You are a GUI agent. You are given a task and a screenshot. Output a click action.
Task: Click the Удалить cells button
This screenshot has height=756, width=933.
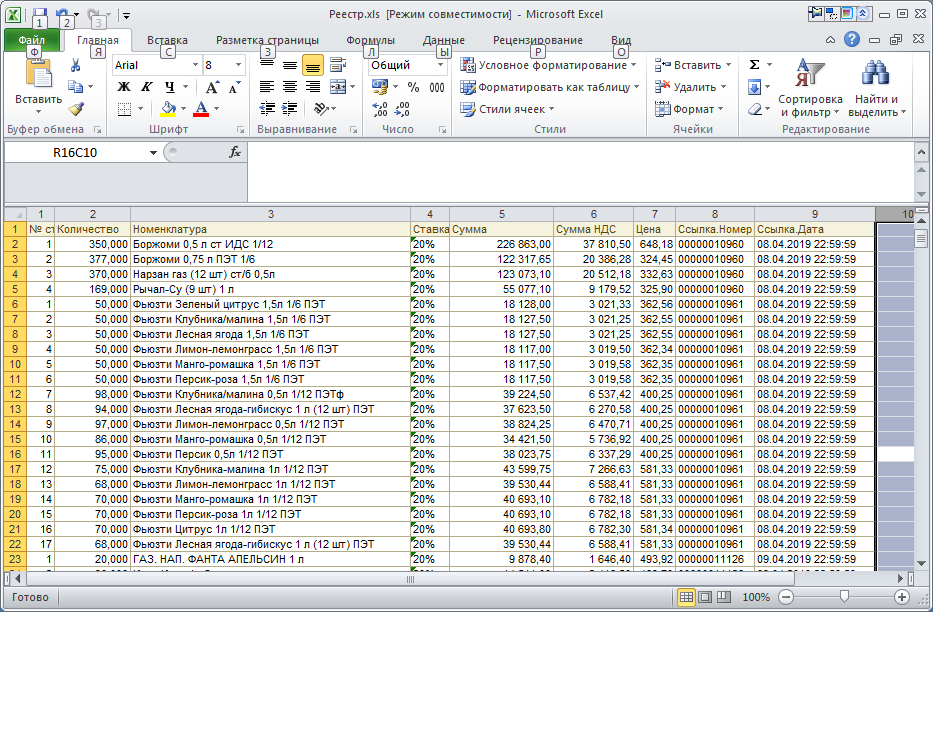point(690,87)
